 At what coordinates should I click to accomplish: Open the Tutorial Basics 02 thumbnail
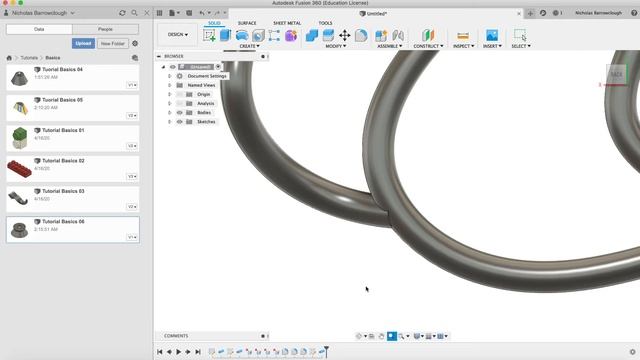pyautogui.click(x=19, y=169)
